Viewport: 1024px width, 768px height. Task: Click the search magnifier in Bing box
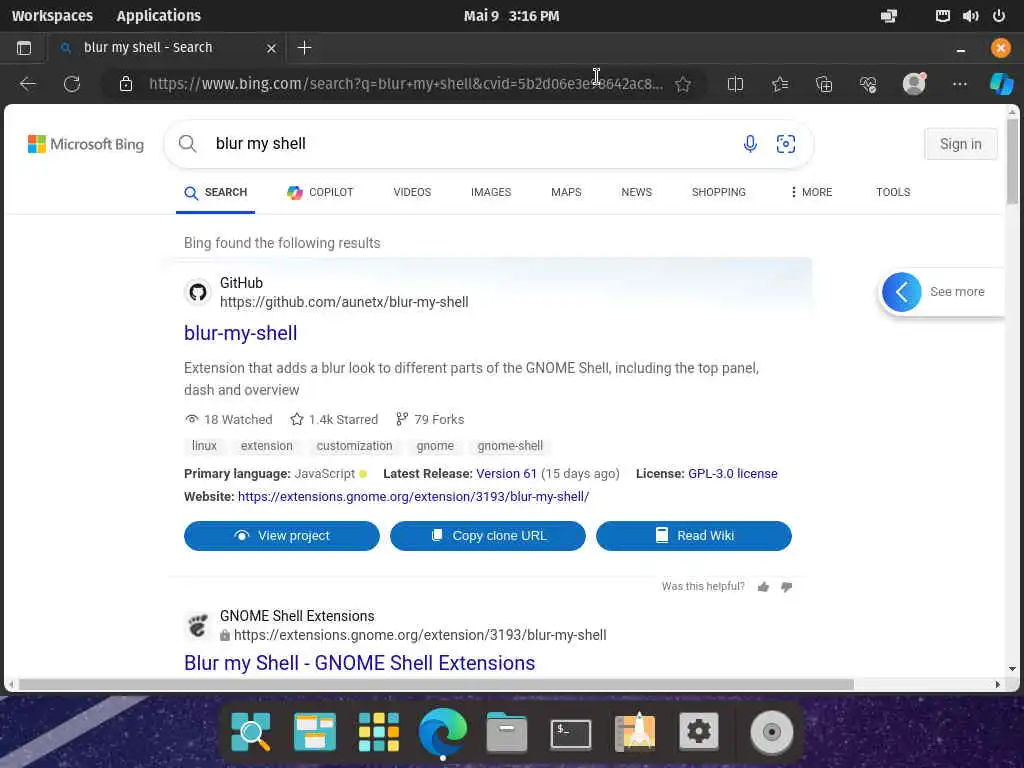(187, 144)
